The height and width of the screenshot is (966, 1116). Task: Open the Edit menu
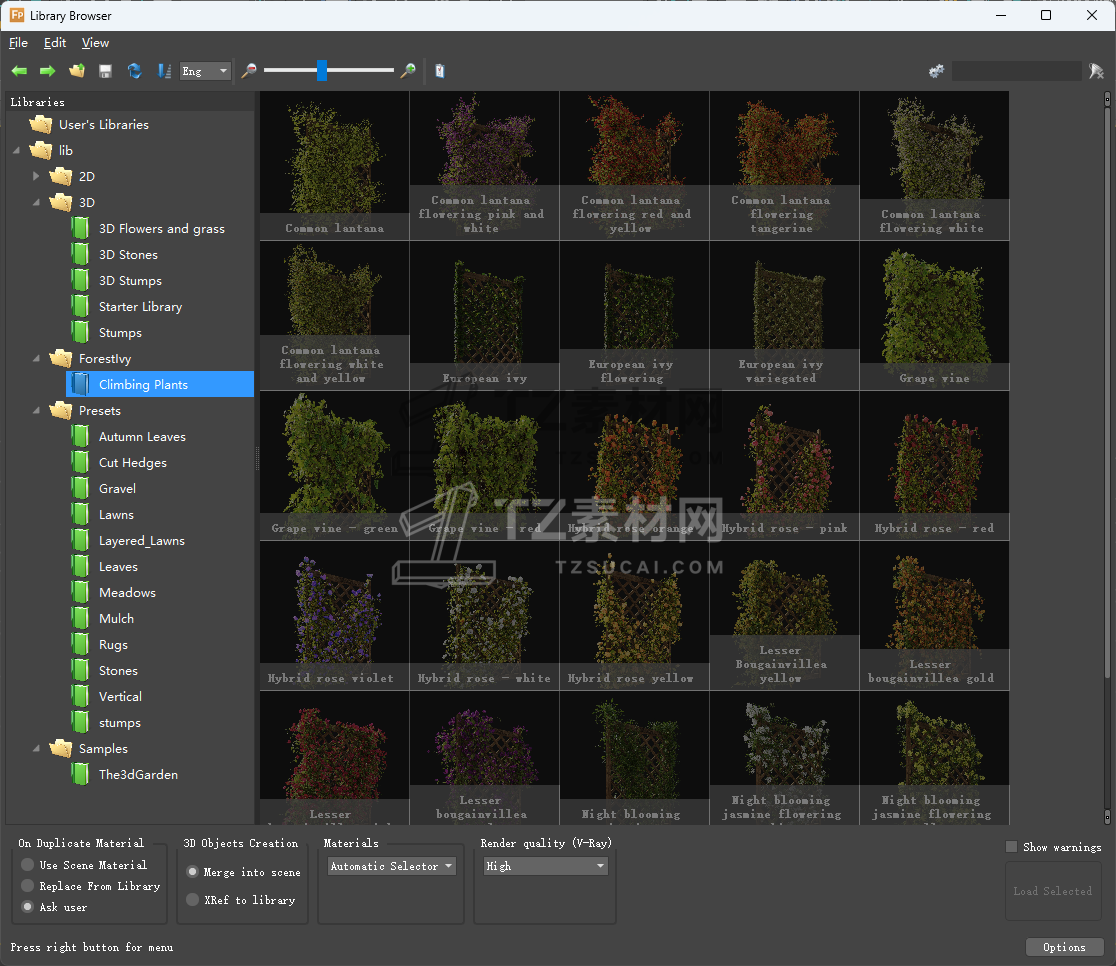pos(55,43)
